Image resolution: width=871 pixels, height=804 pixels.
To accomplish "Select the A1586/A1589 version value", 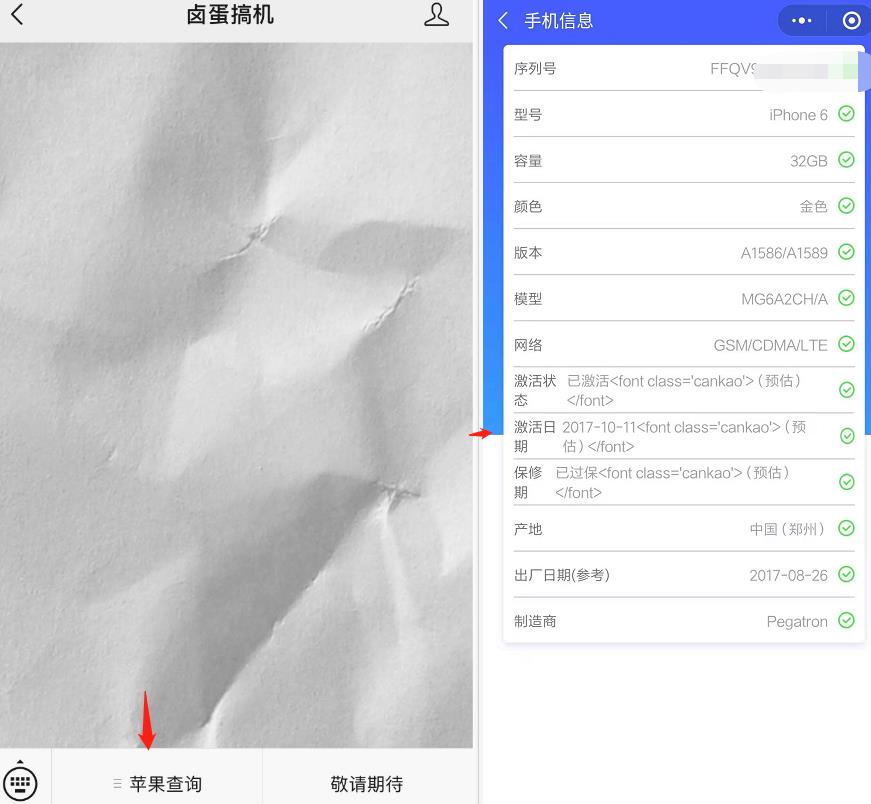I will [x=784, y=253].
